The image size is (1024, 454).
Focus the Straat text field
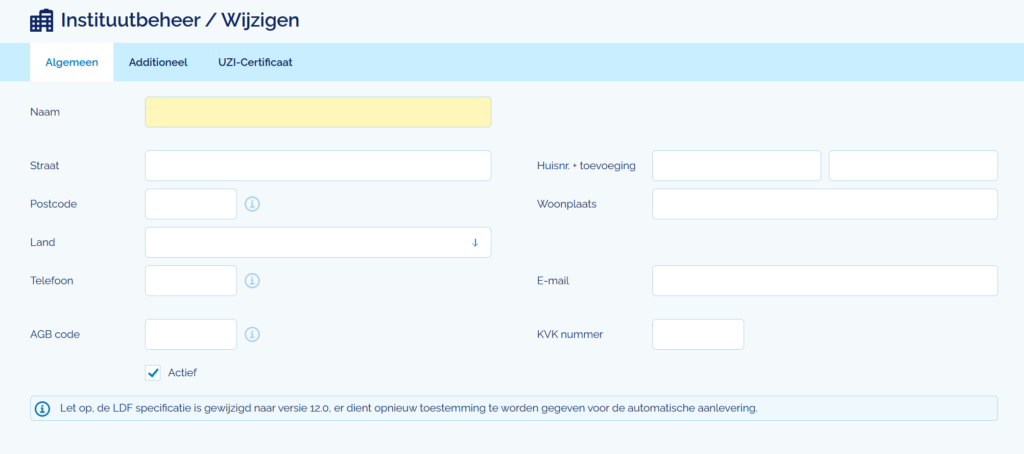(x=318, y=165)
